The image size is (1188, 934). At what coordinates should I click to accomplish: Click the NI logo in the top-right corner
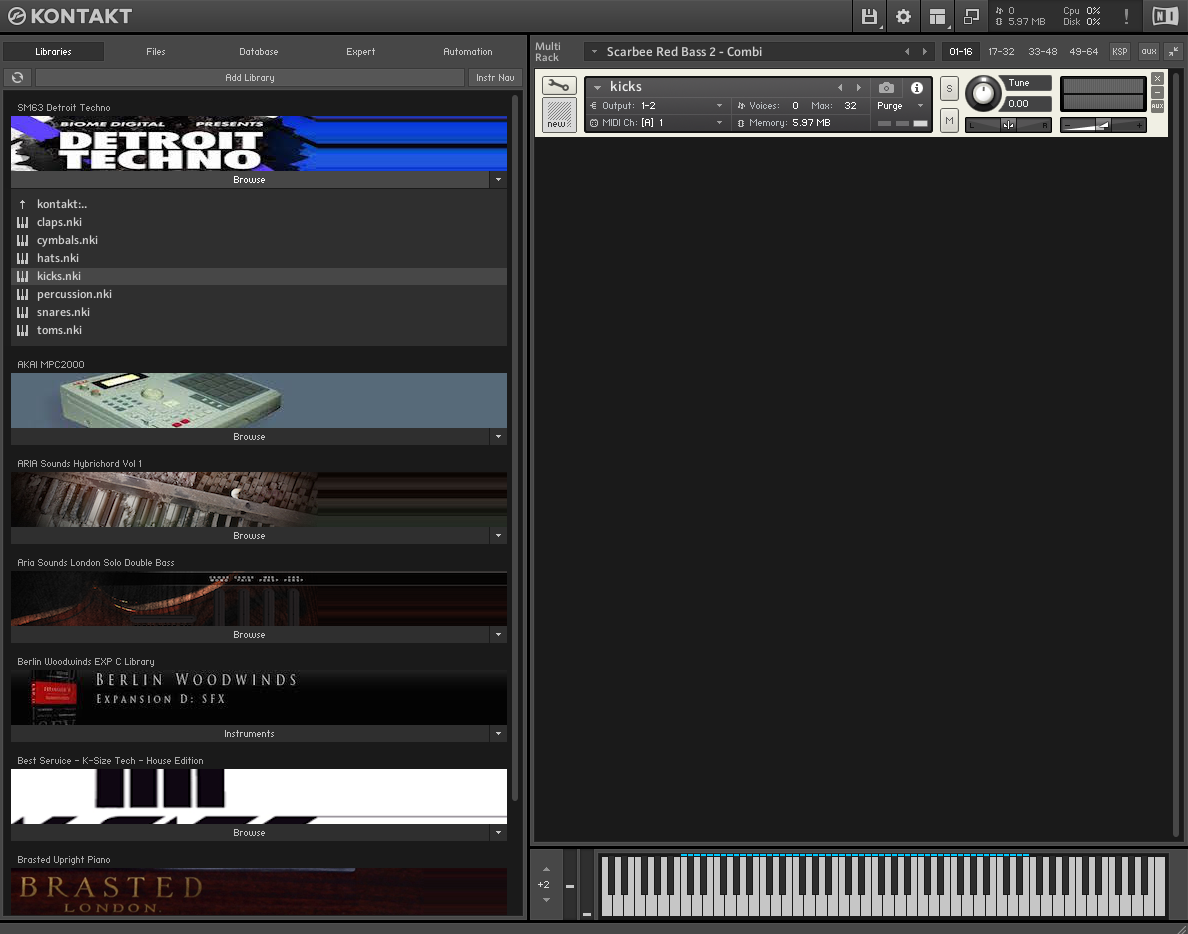tap(1165, 16)
